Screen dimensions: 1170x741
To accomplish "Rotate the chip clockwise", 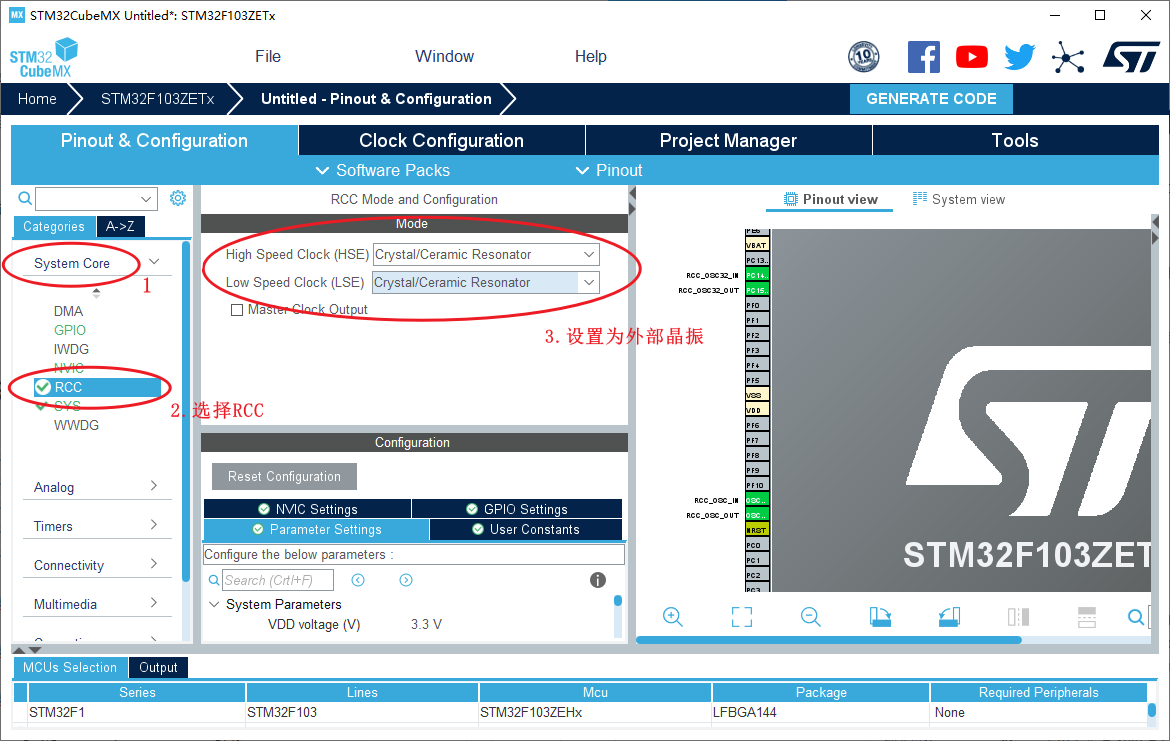I will [x=880, y=616].
